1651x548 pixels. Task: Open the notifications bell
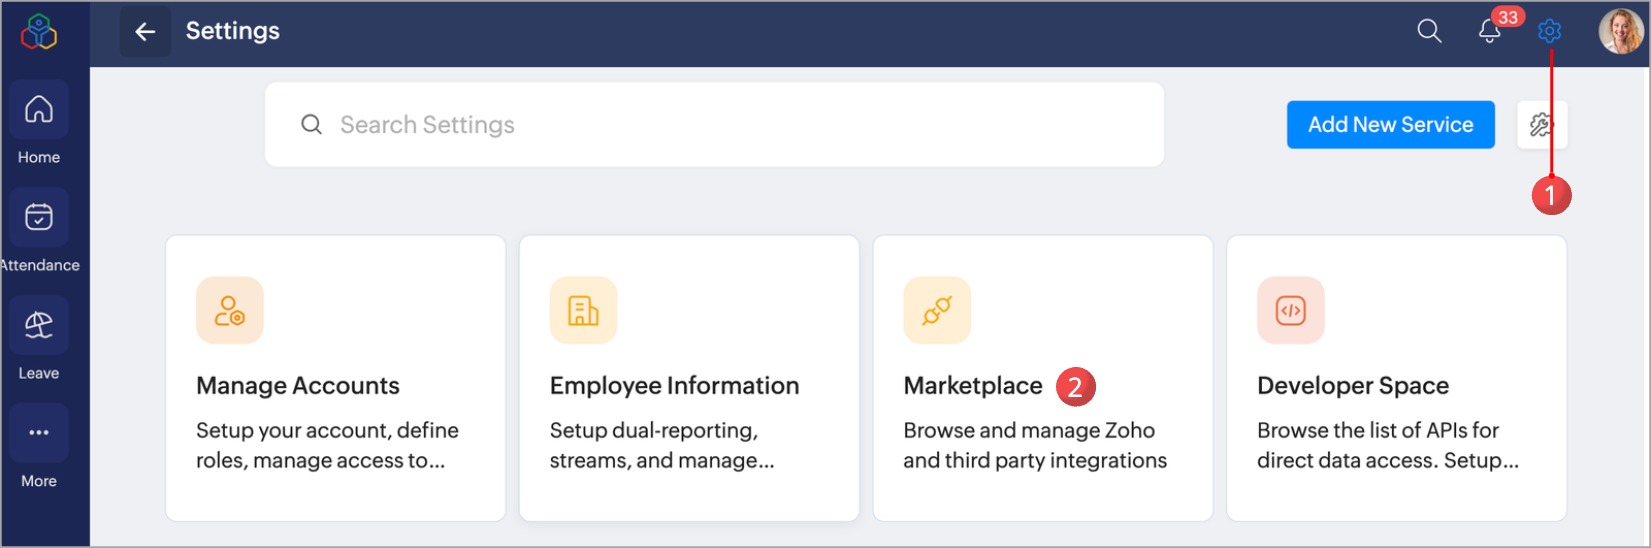pyautogui.click(x=1489, y=32)
